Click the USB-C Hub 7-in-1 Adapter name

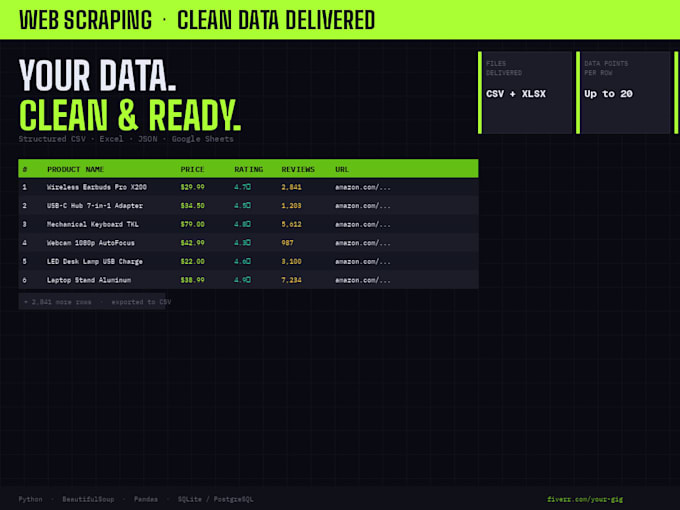point(95,206)
